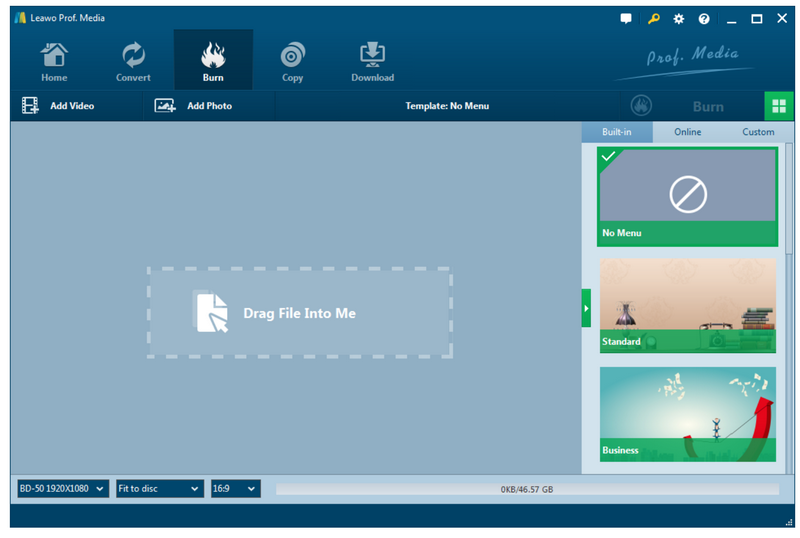Switch to the Online templates tab
This screenshot has height=538, width=800.
687,132
